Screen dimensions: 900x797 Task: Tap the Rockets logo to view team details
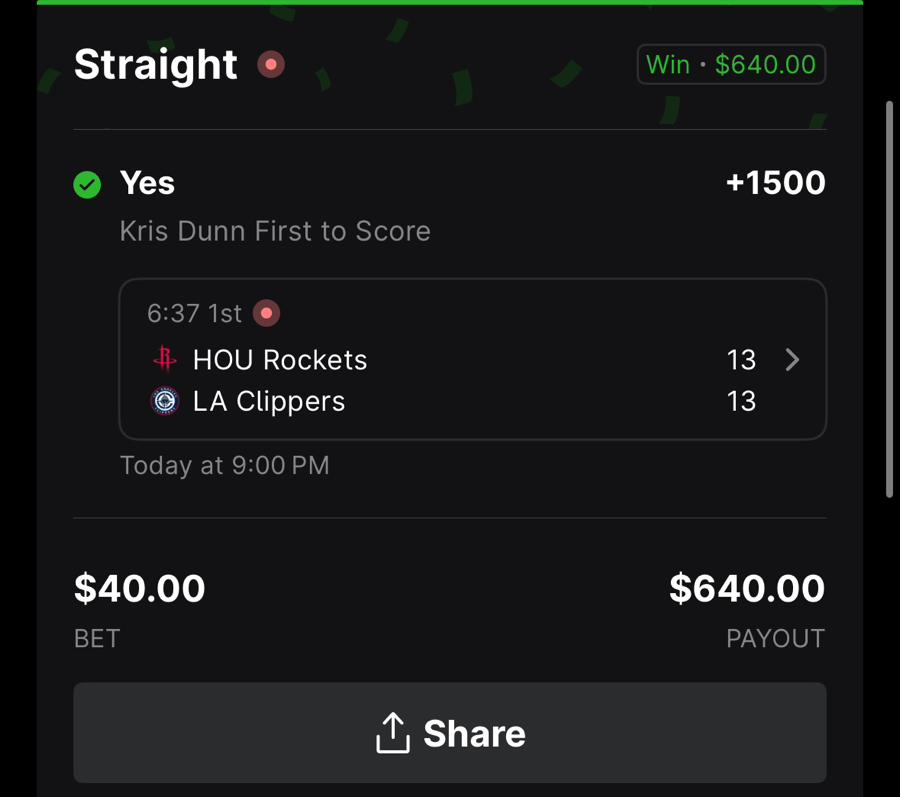tap(164, 359)
